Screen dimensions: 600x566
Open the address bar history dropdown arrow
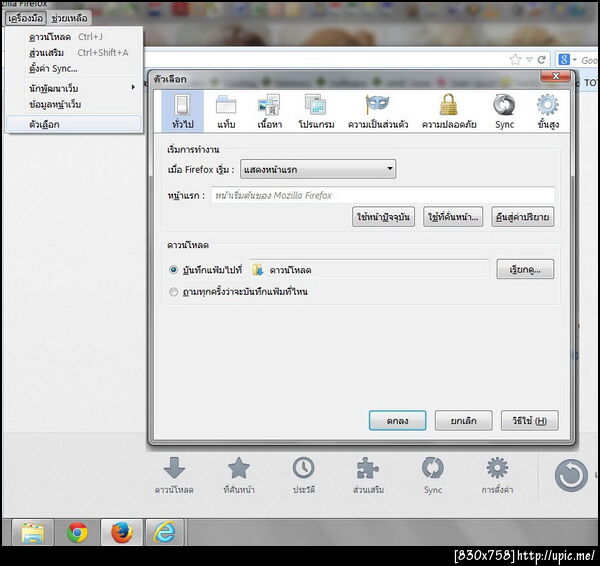(x=529, y=60)
